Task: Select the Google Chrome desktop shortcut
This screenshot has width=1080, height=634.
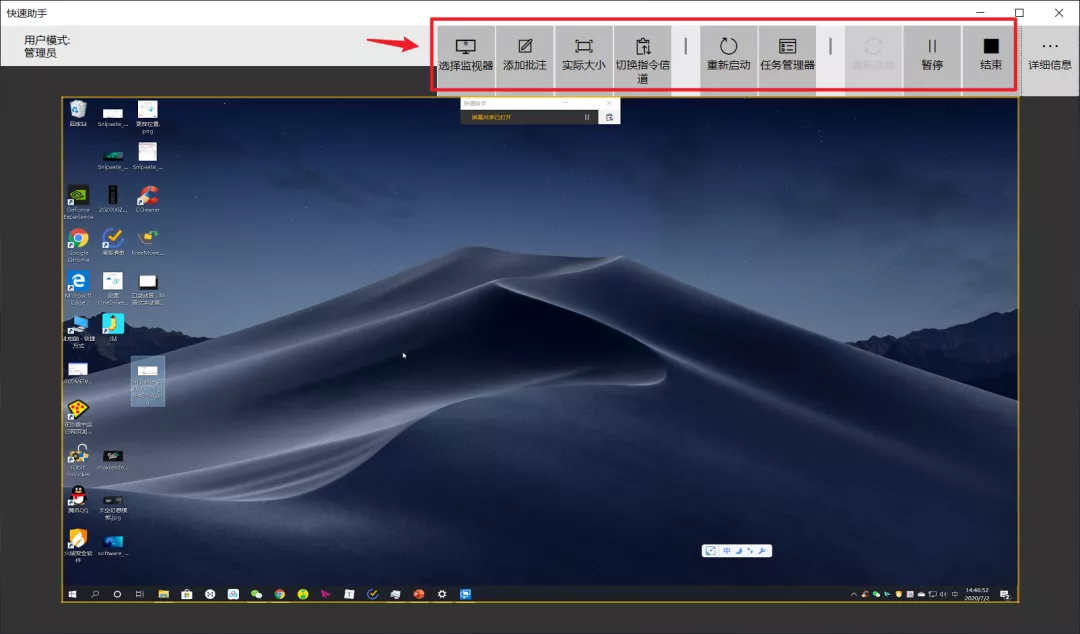Action: point(78,245)
